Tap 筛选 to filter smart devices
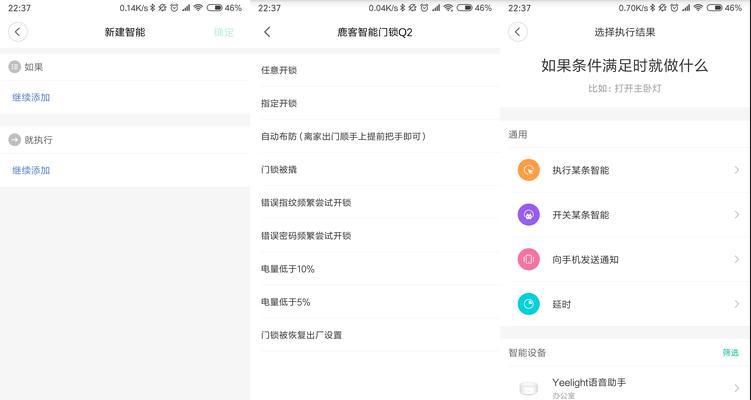This screenshot has width=751, height=400. tap(730, 353)
